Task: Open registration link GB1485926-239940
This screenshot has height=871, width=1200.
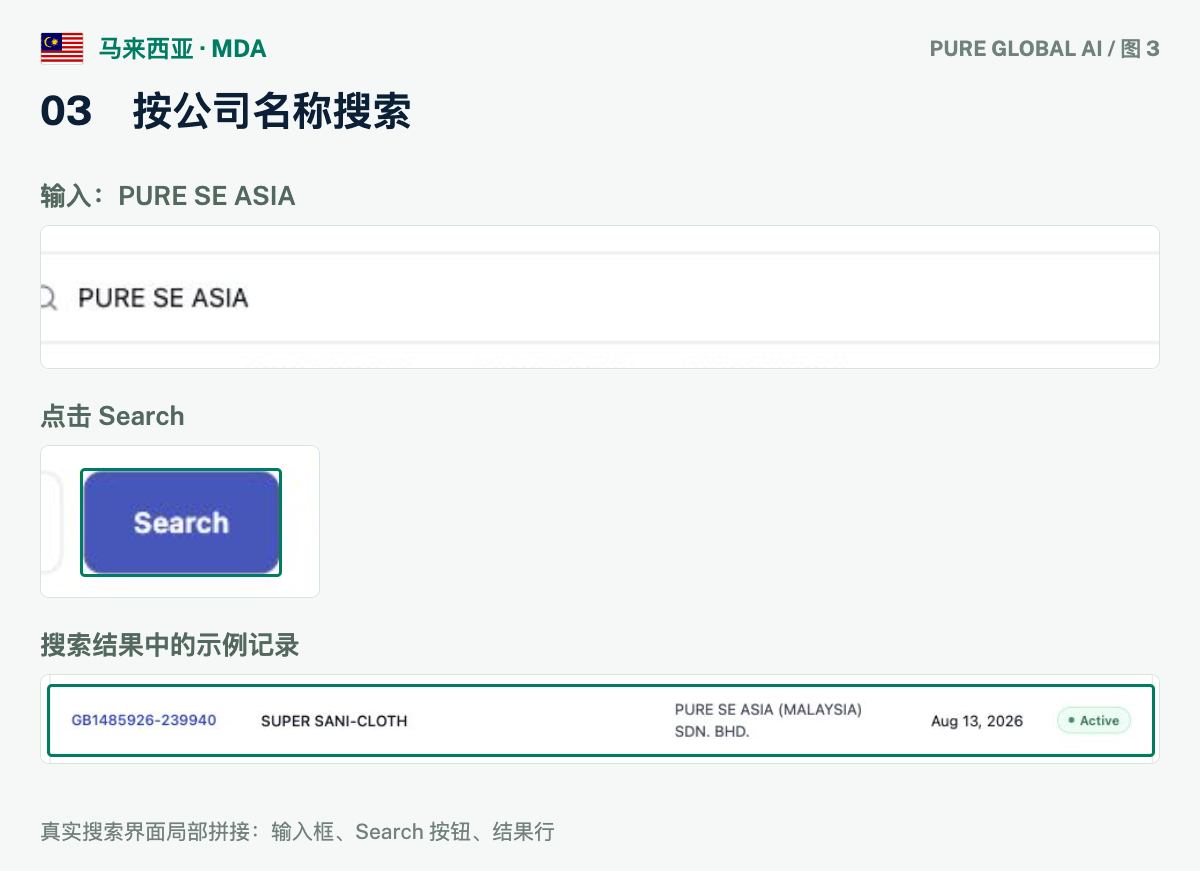Action: [144, 720]
